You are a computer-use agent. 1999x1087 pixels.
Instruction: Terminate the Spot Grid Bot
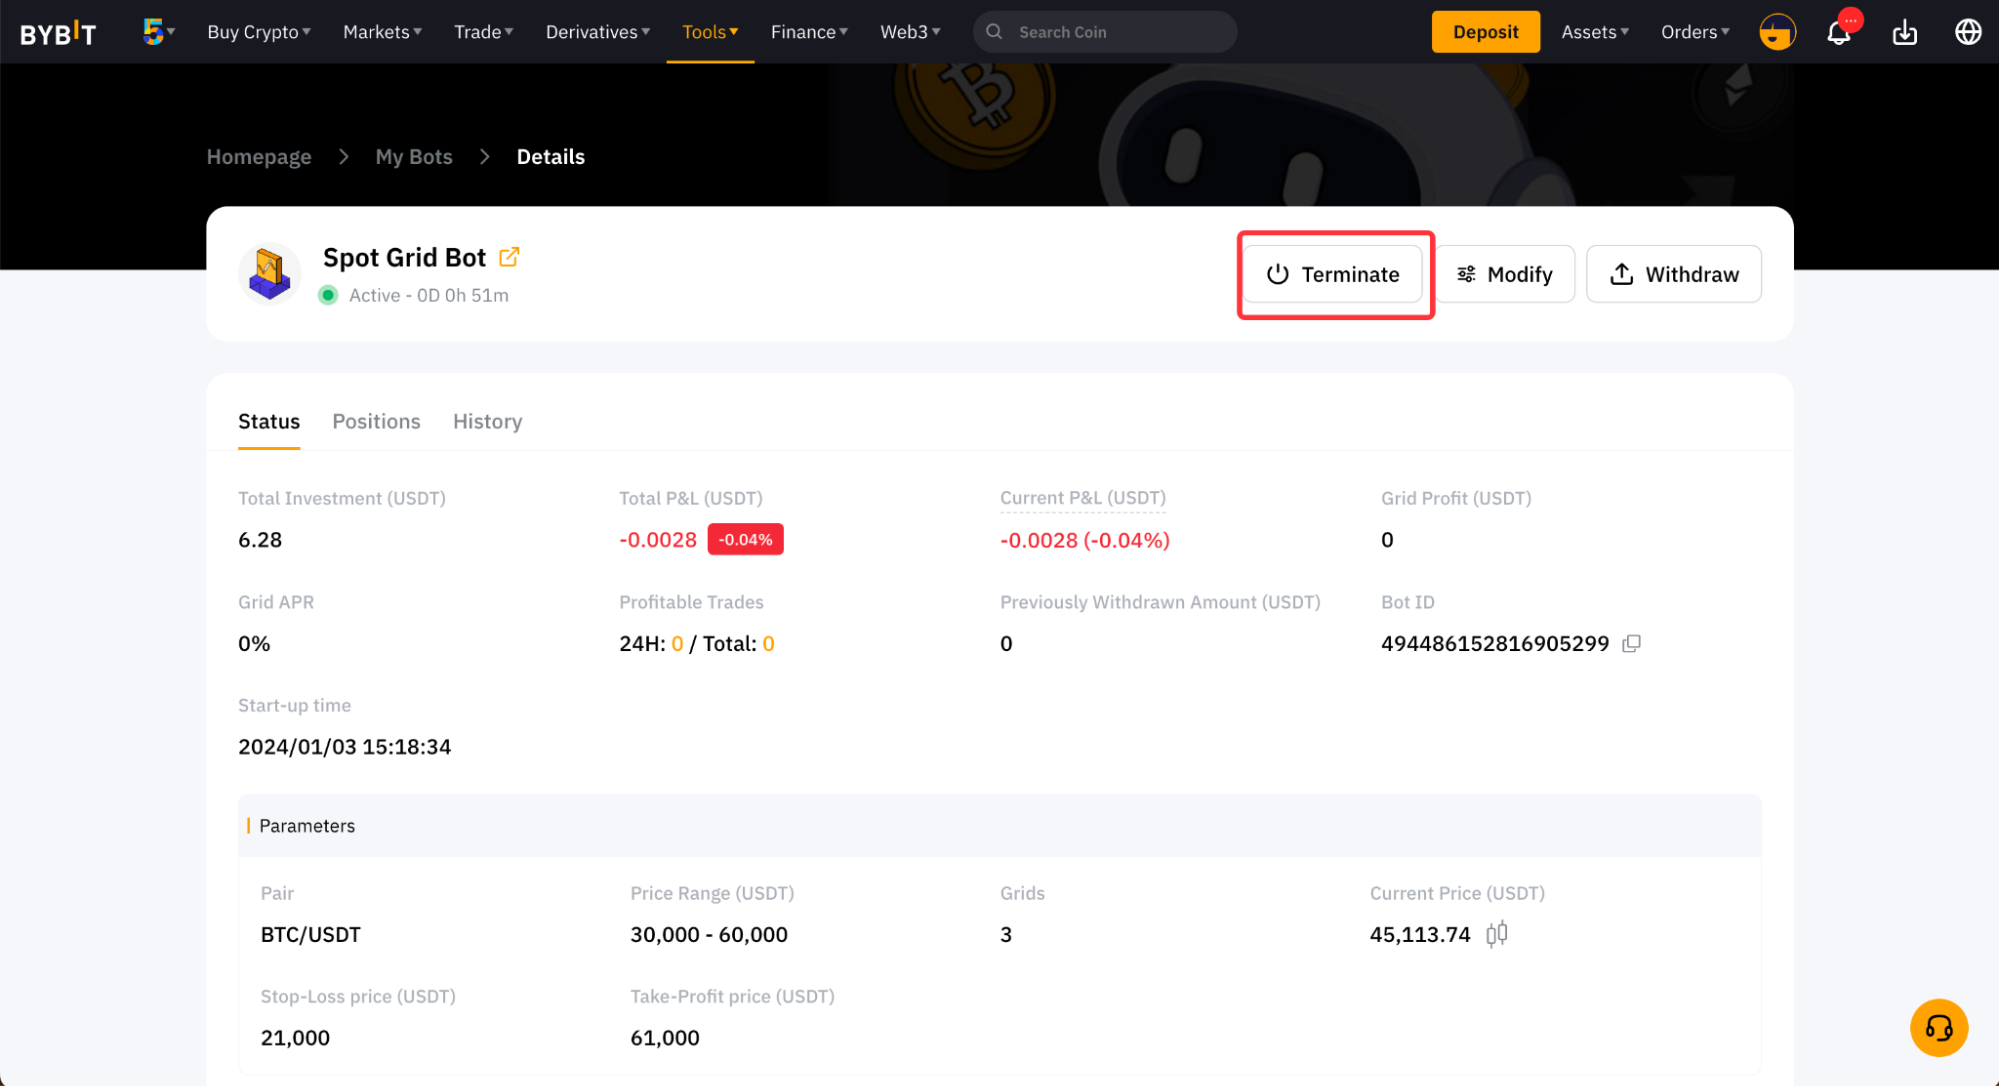1333,274
